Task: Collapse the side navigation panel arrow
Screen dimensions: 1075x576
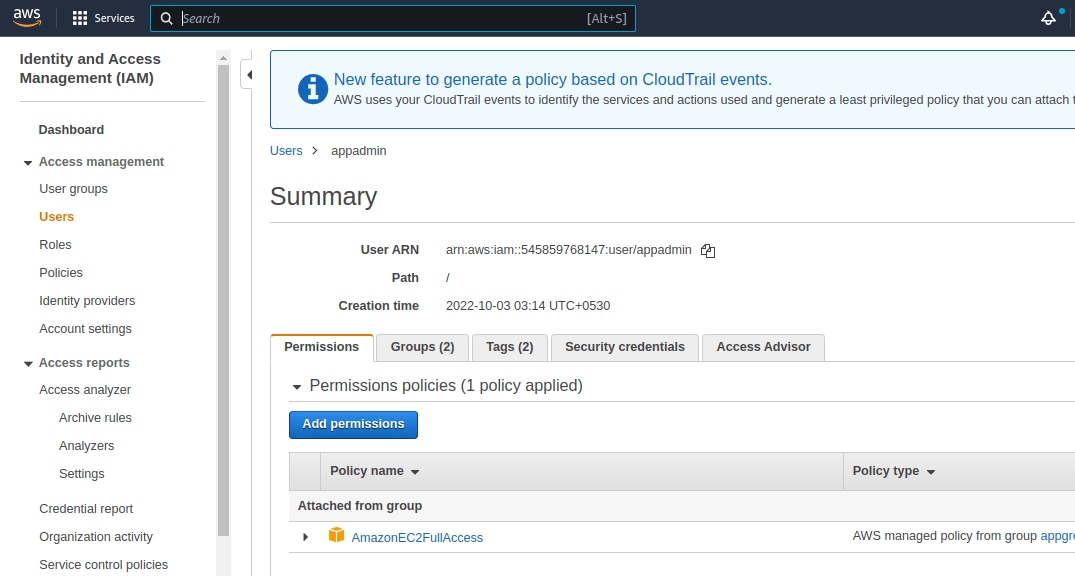Action: pyautogui.click(x=248, y=75)
